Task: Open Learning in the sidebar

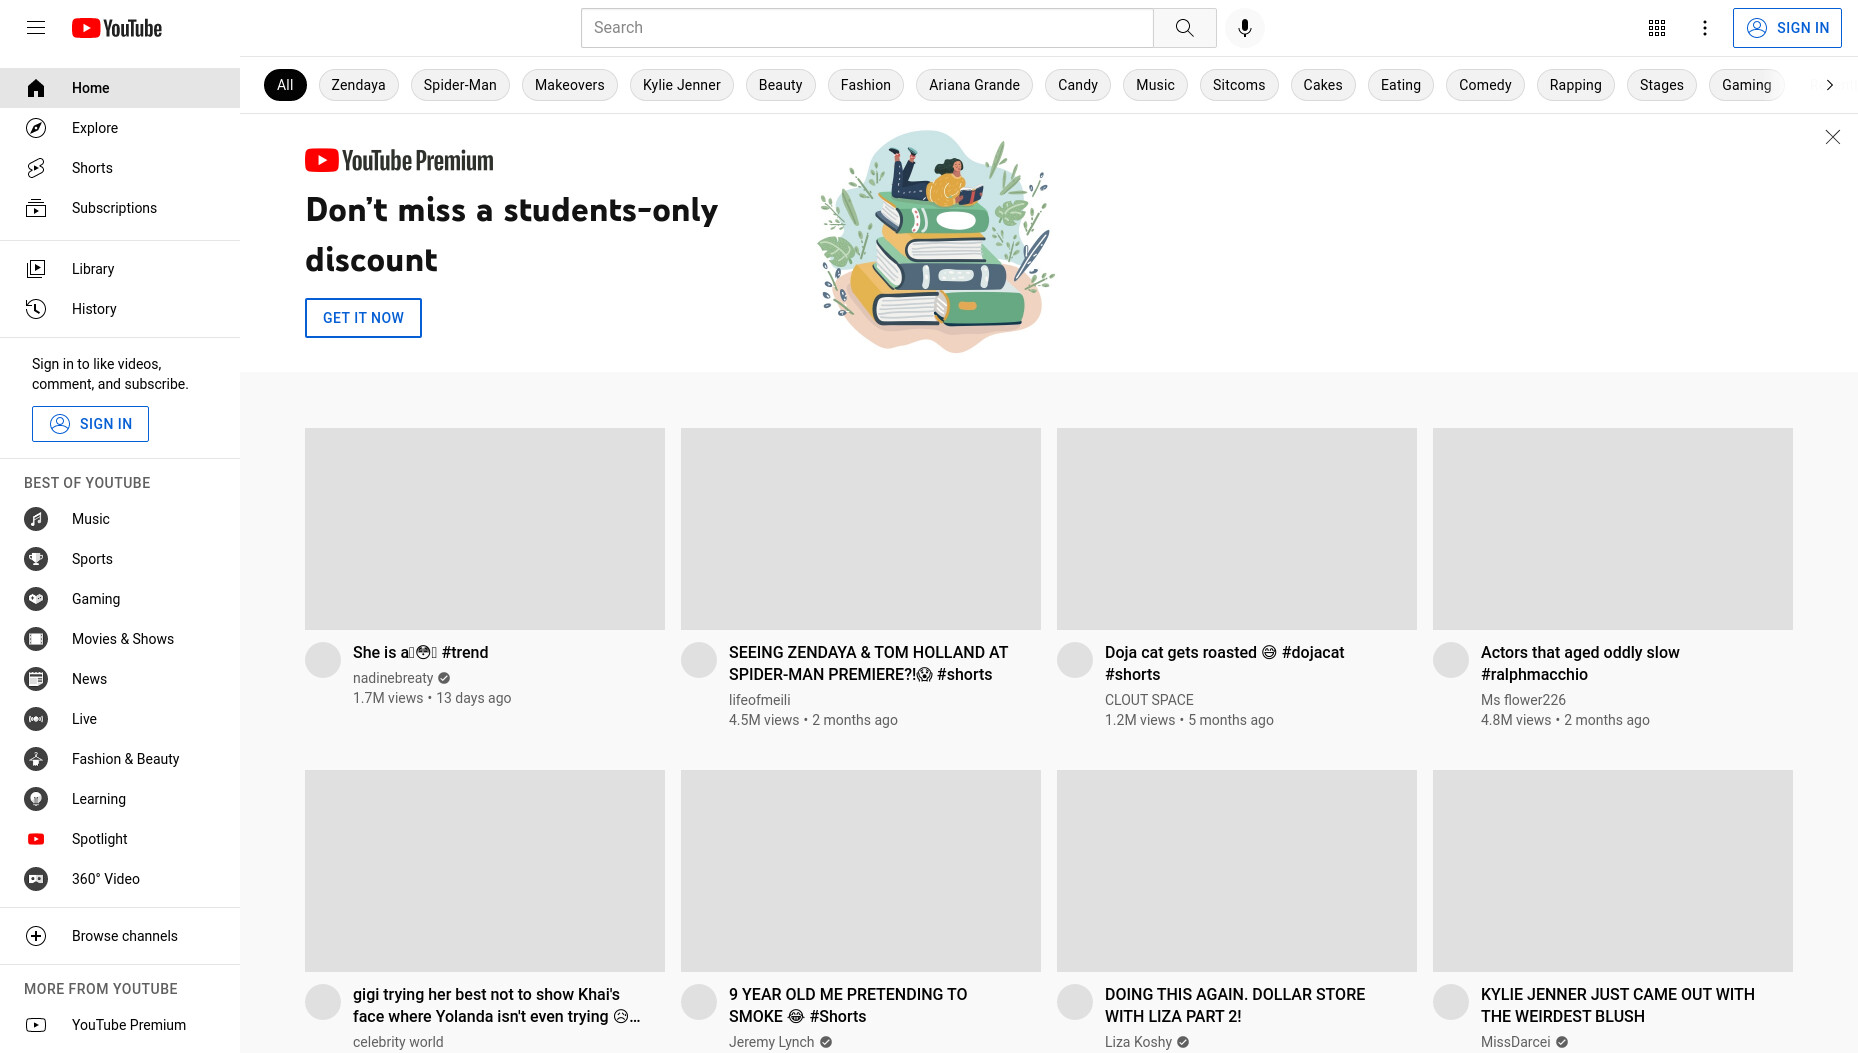Action: coord(120,799)
